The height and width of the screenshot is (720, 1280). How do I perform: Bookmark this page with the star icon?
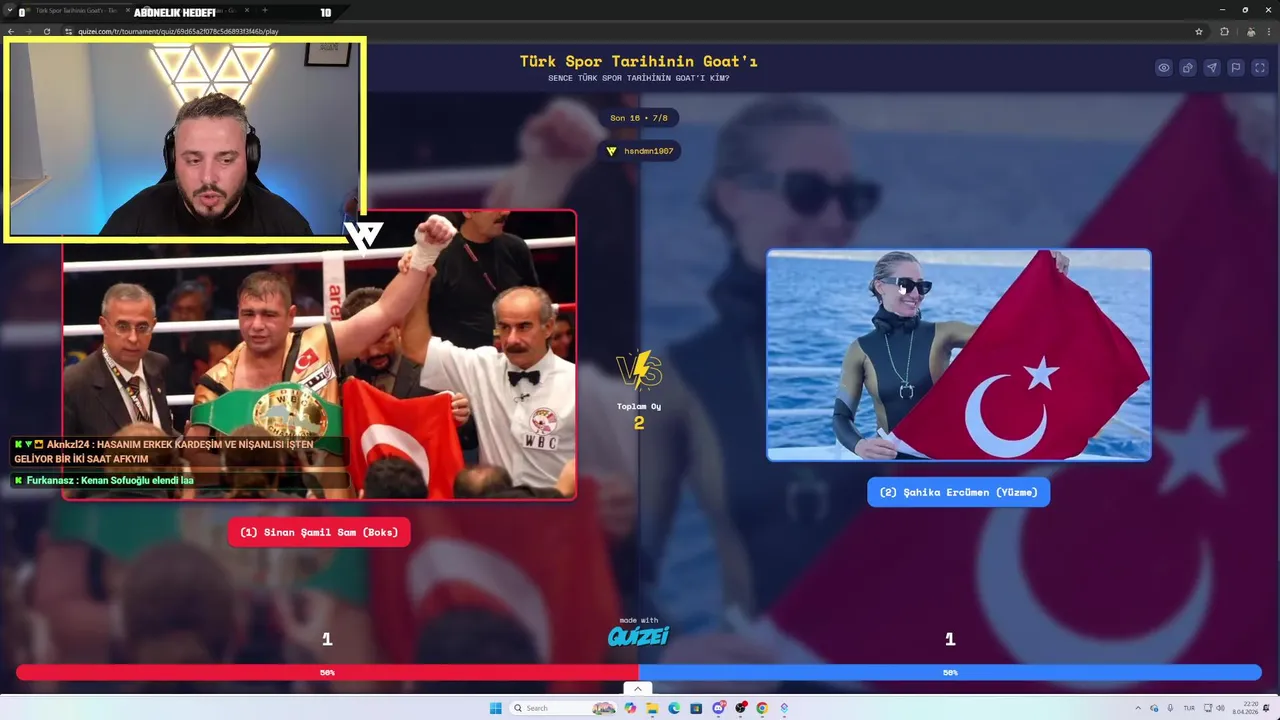tap(1199, 31)
